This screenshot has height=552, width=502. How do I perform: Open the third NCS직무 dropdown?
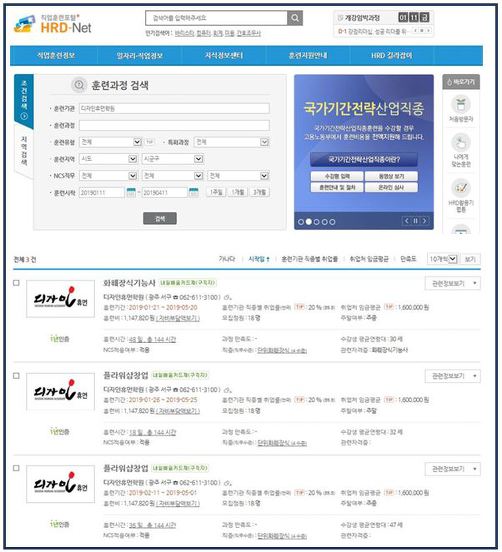click(x=238, y=176)
